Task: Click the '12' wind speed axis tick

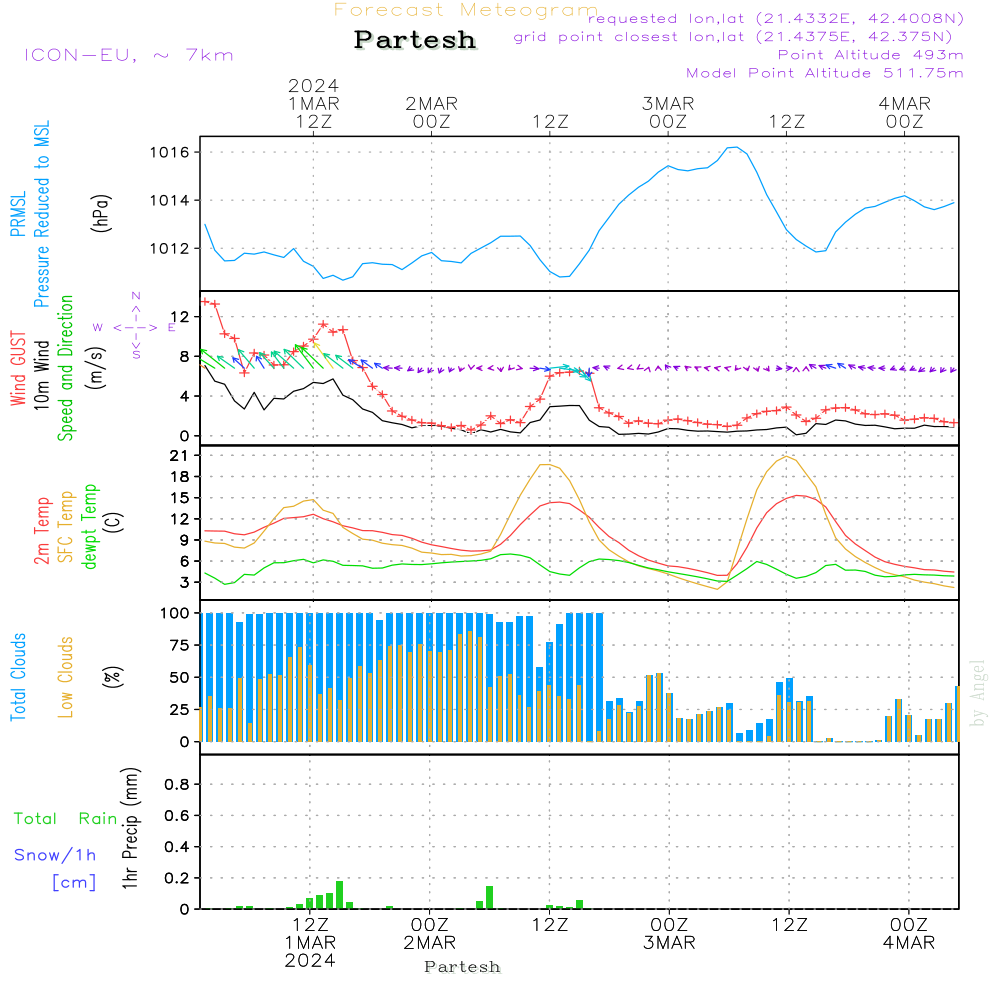Action: click(x=180, y=316)
